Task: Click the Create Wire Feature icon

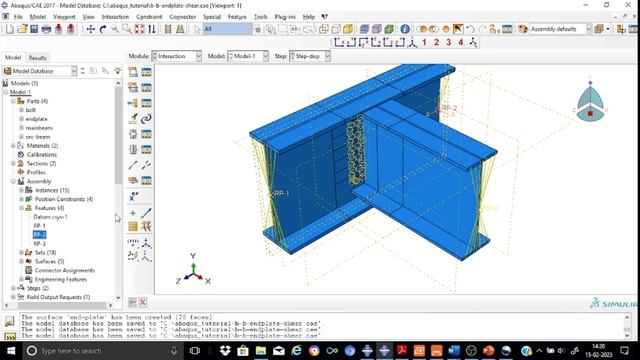Action: pyautogui.click(x=133, y=165)
